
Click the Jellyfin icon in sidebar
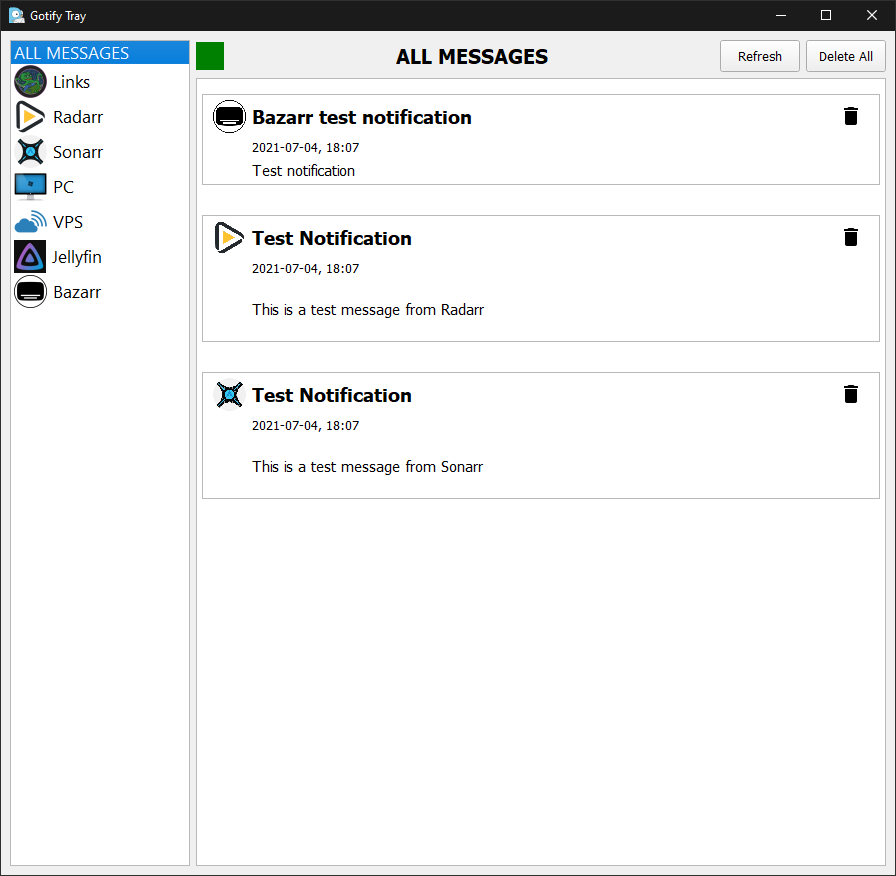click(x=30, y=257)
